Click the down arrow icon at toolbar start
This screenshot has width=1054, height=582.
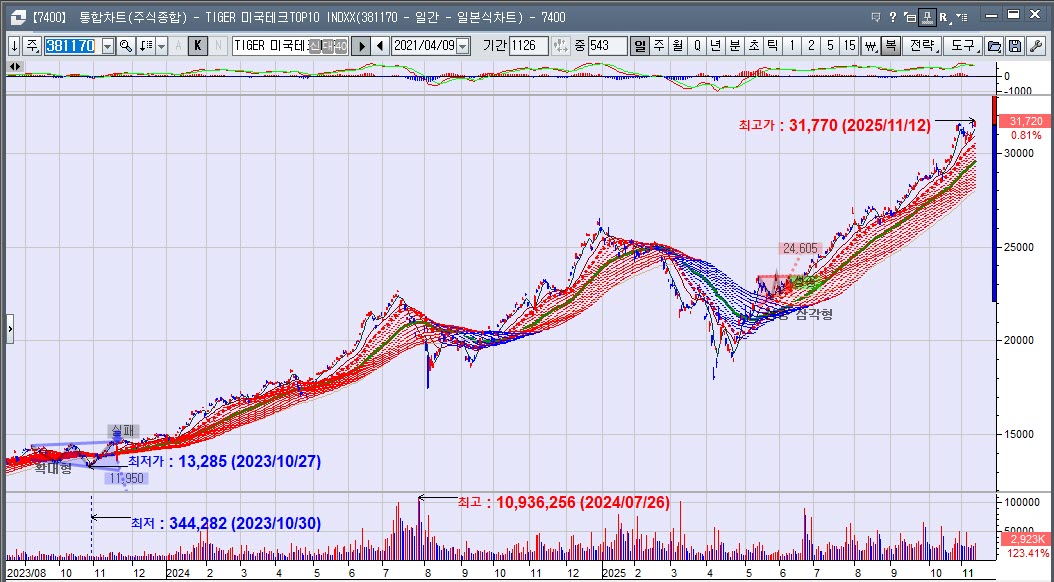[14, 46]
